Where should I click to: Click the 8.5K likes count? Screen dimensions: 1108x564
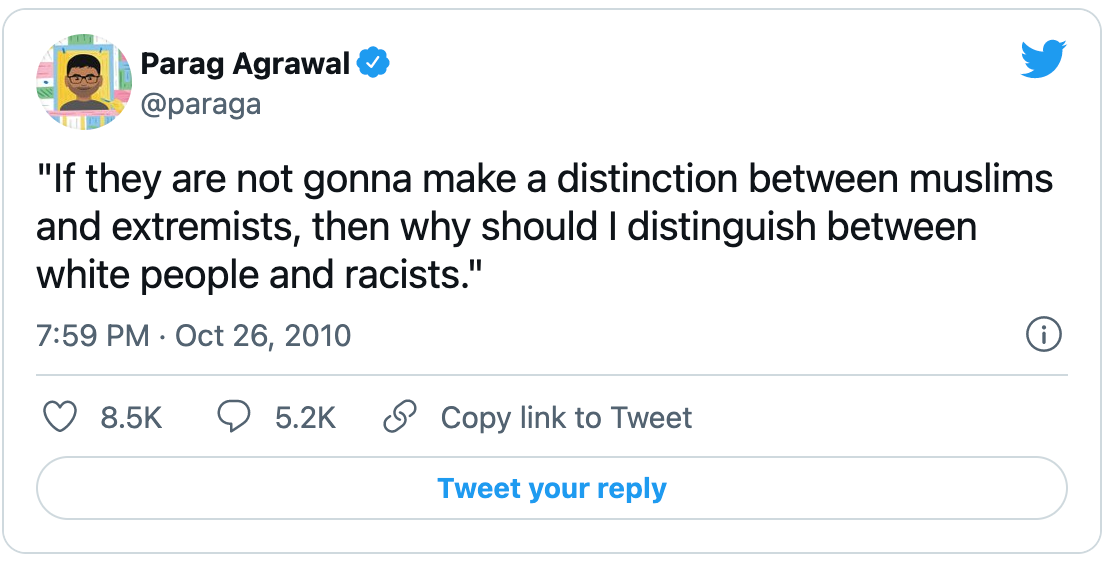click(x=131, y=418)
